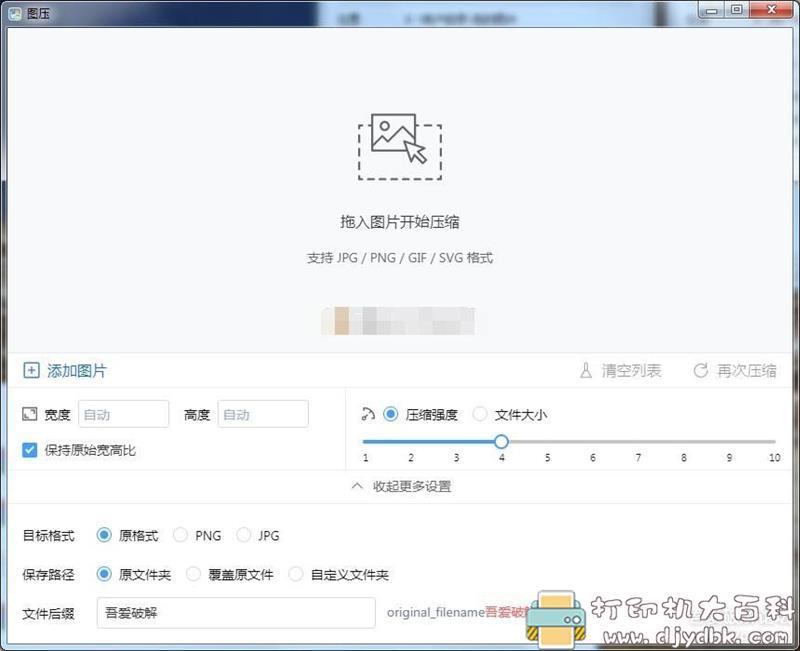This screenshot has height=651, width=800.
Task: Select the 原格式 target format radio
Action: pos(104,535)
